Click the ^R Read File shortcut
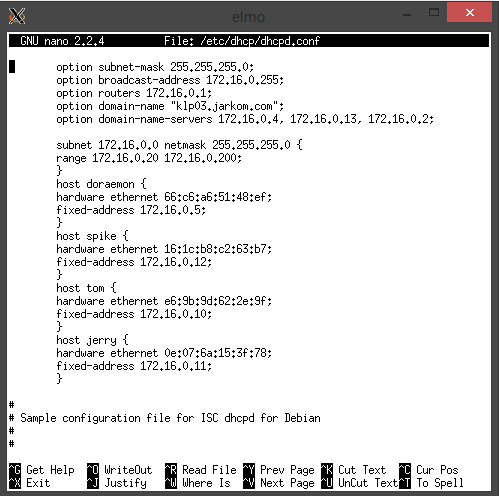The image size is (499, 496). [201, 470]
